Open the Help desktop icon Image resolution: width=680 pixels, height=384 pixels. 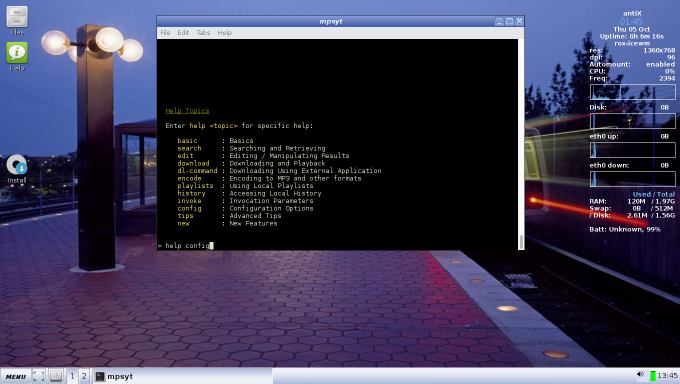[x=17, y=56]
